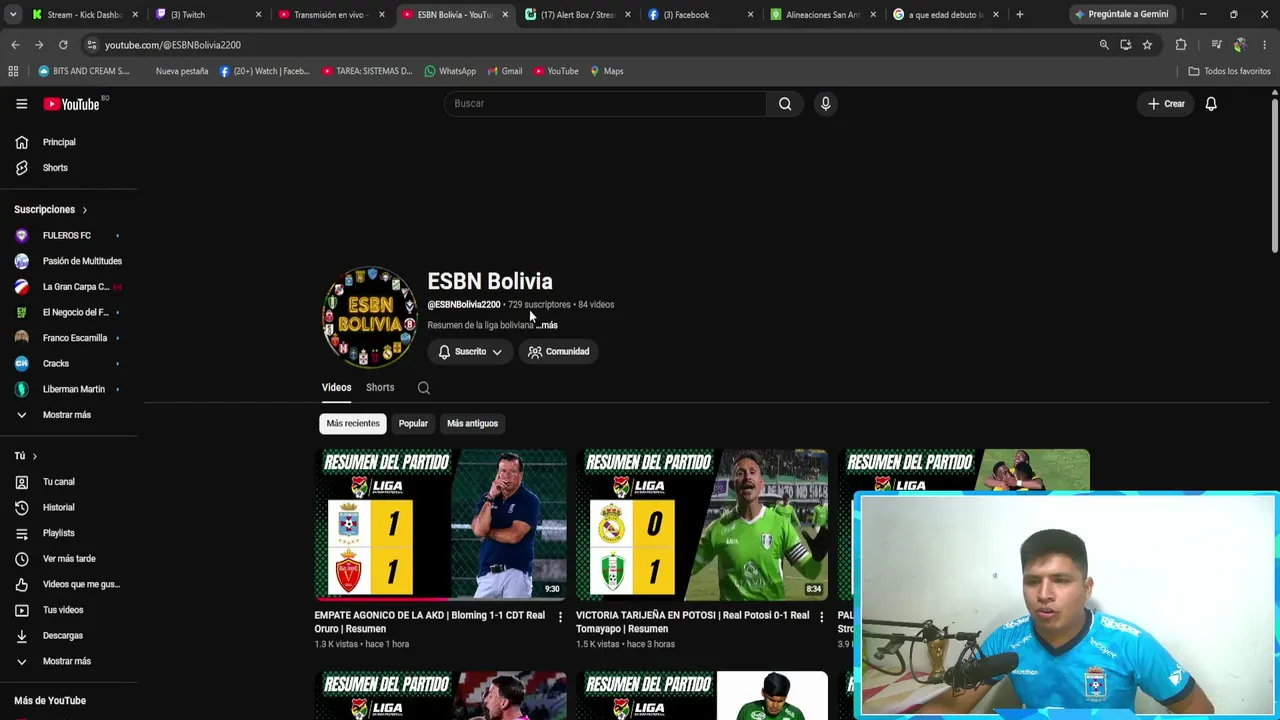
Task: Open the Chrome tab search dropdown
Action: click(x=13, y=15)
